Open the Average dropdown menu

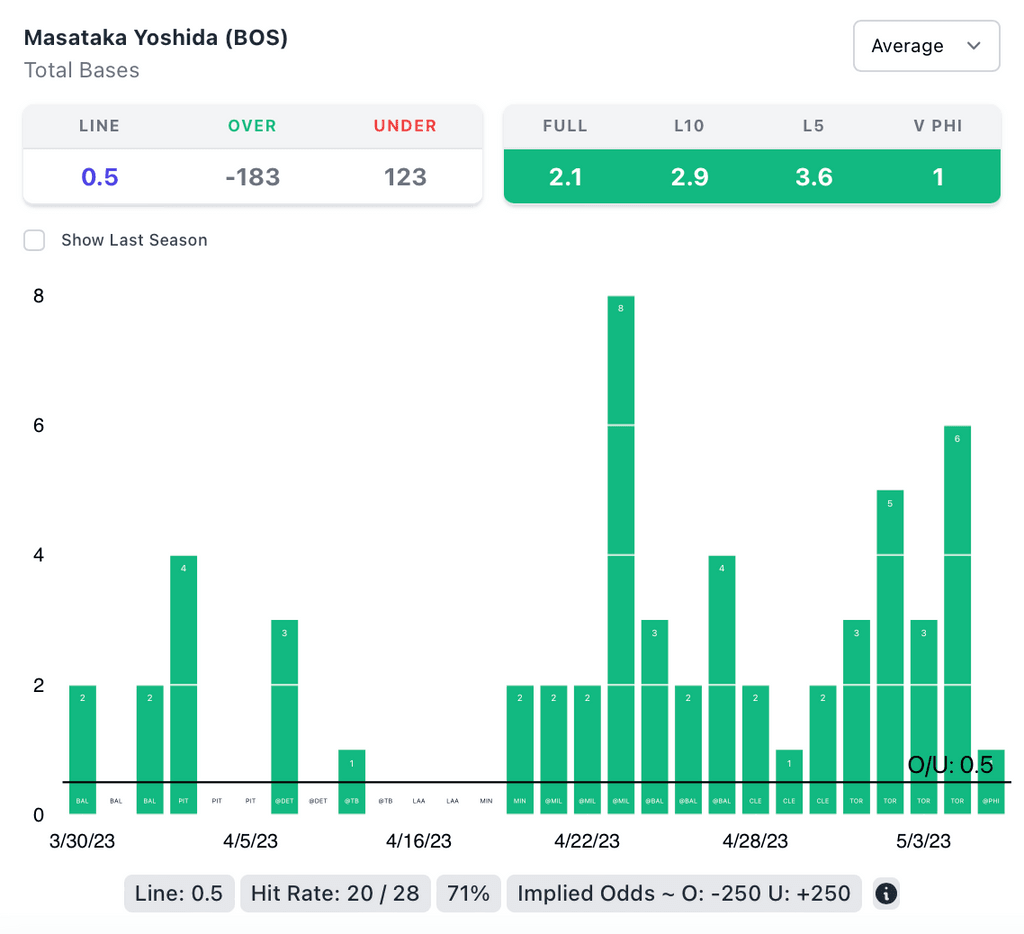tap(926, 46)
